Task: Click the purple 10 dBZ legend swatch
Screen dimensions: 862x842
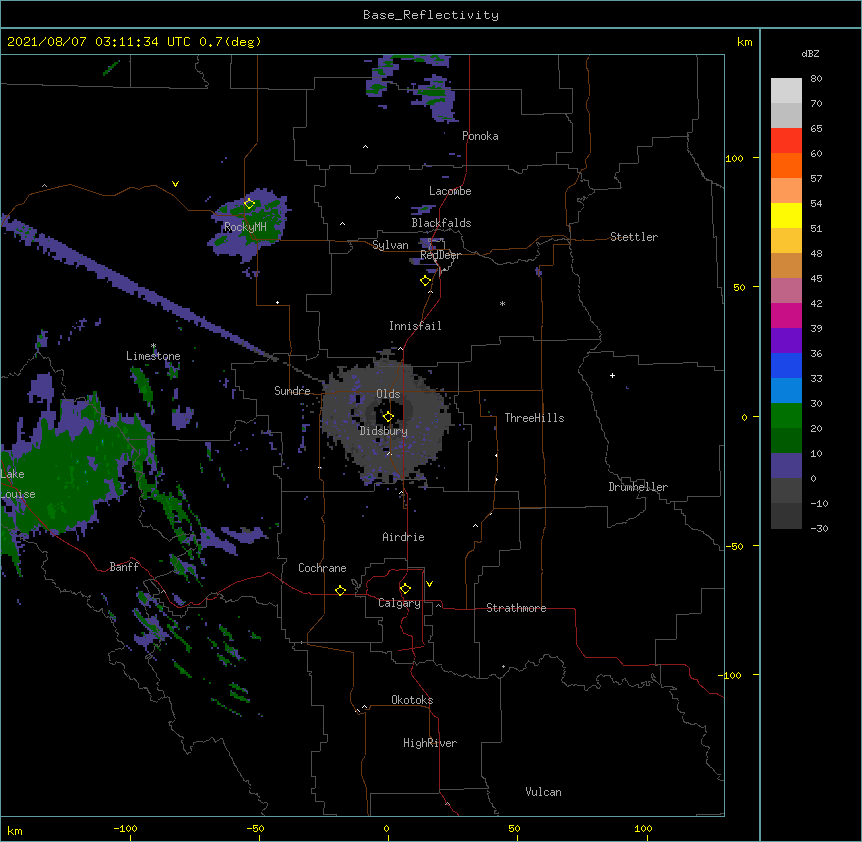Action: [786, 466]
